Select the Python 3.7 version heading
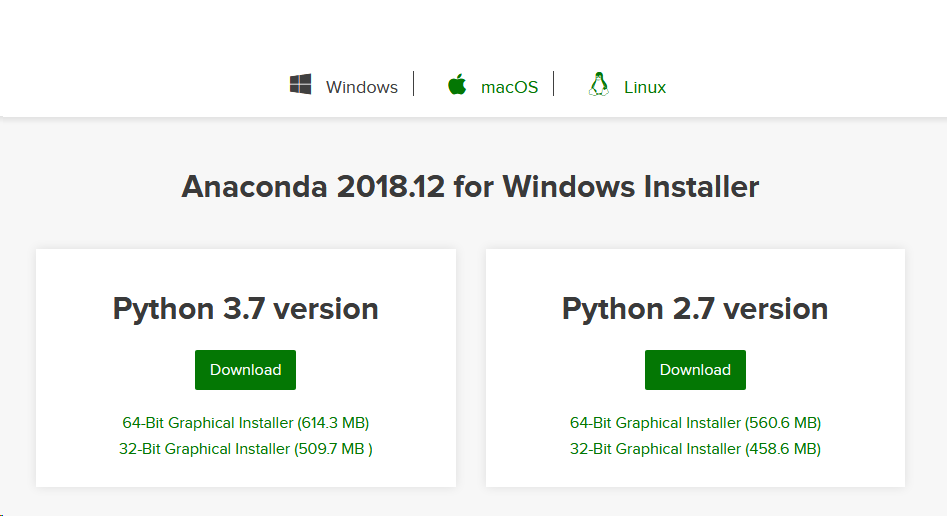Image resolution: width=947 pixels, height=516 pixels. [246, 309]
